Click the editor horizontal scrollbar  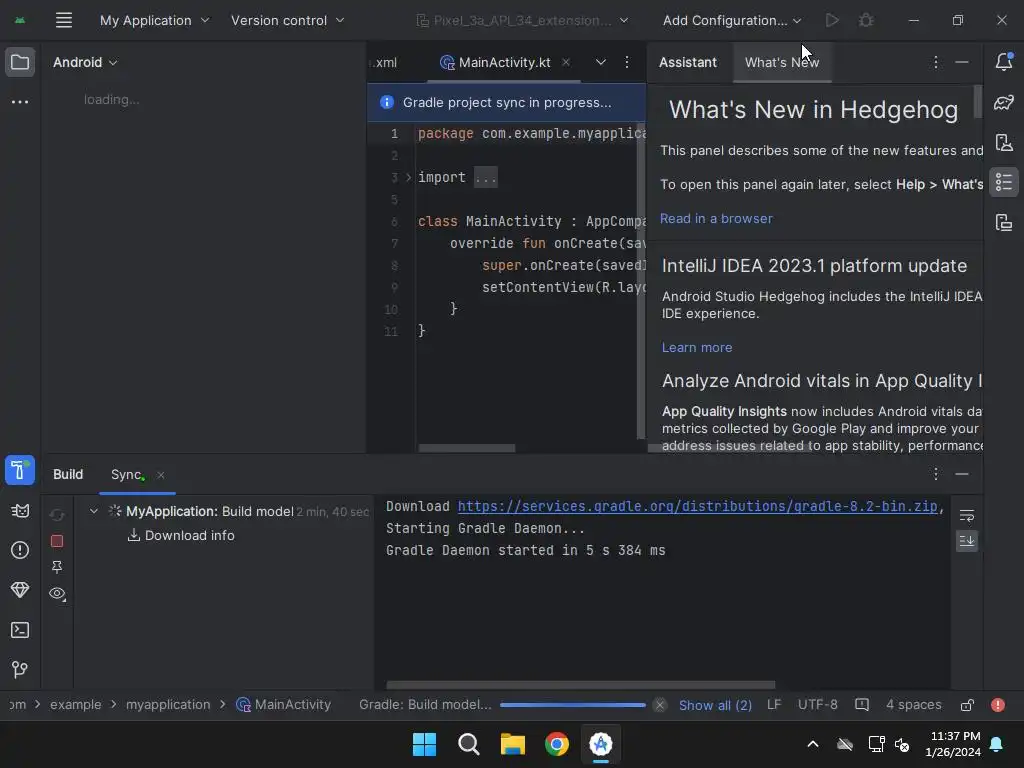466,448
